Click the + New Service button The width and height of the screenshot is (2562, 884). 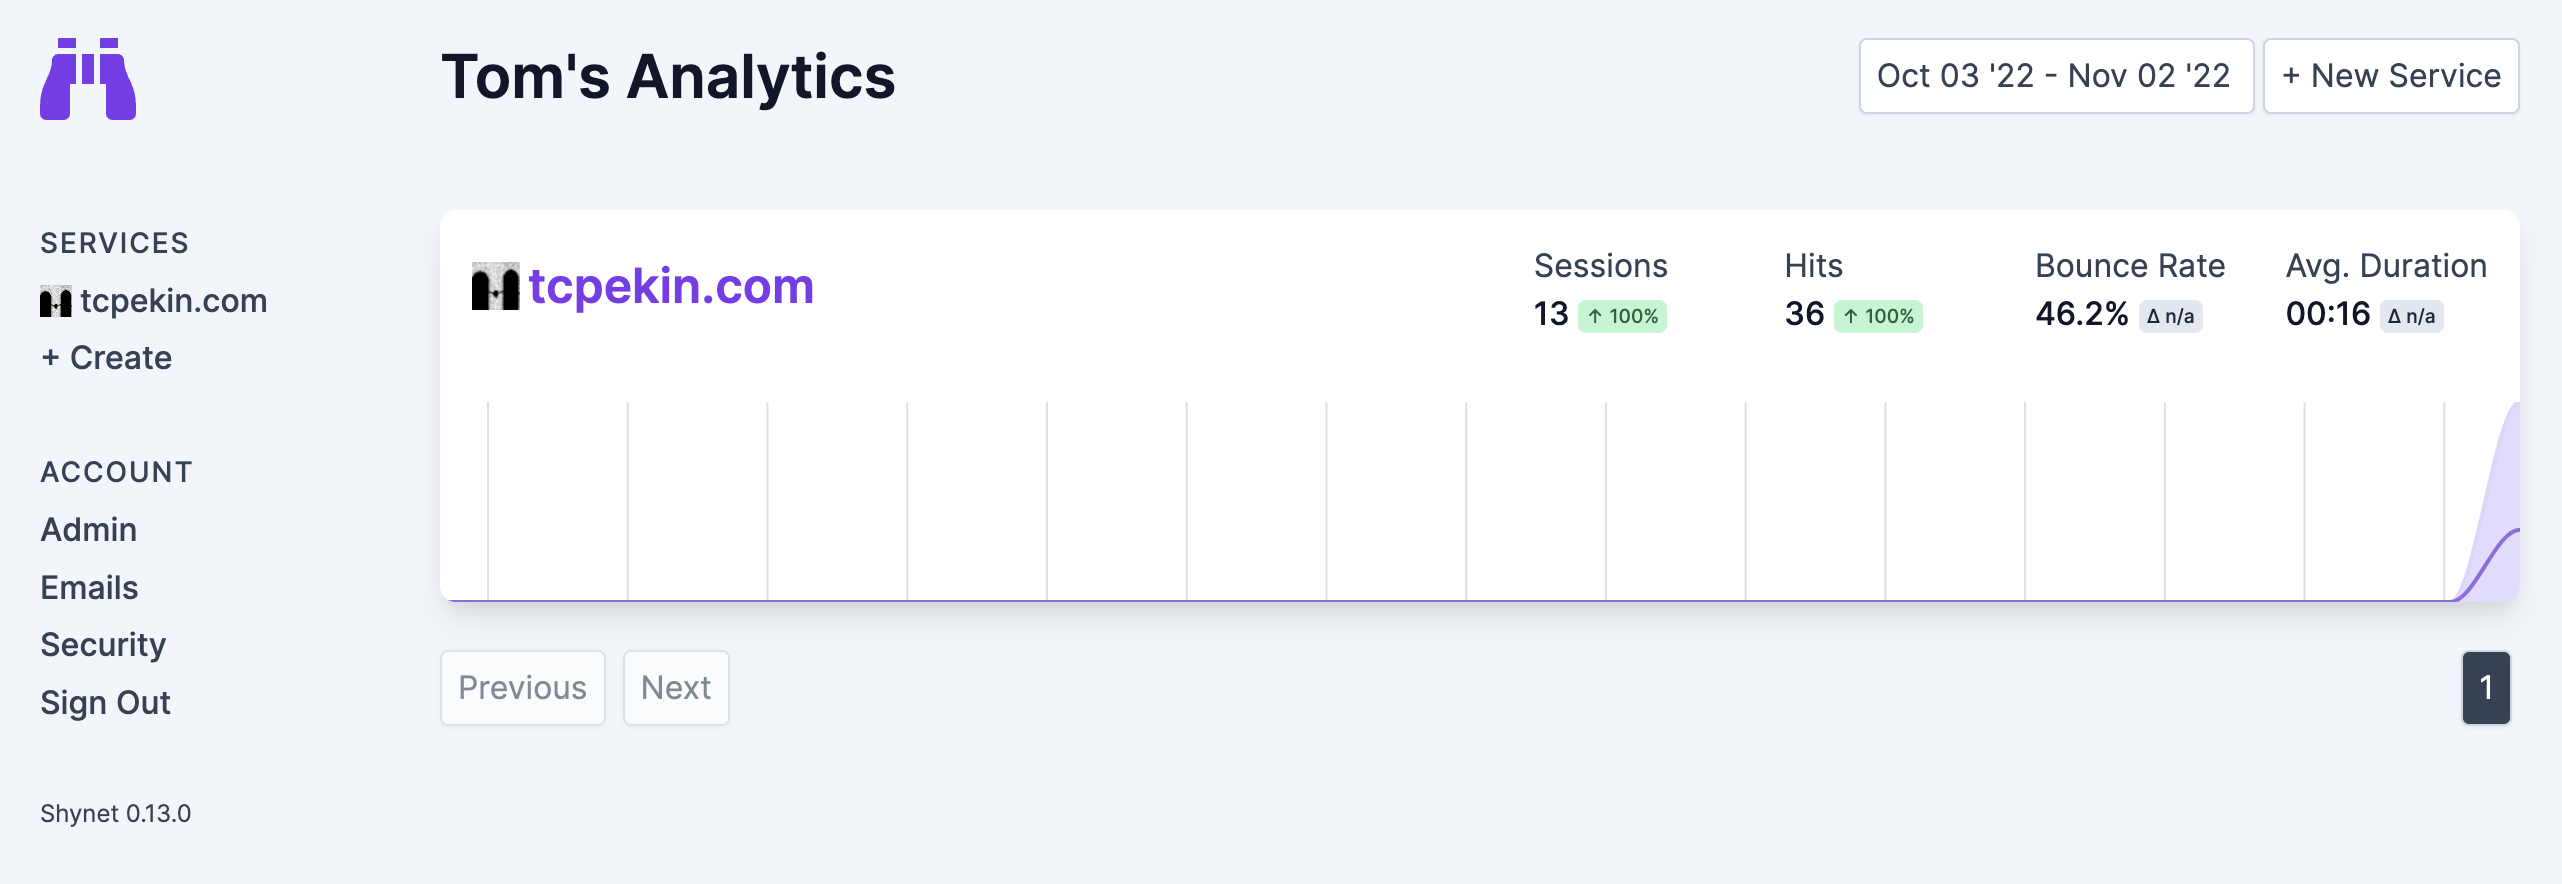[2390, 76]
